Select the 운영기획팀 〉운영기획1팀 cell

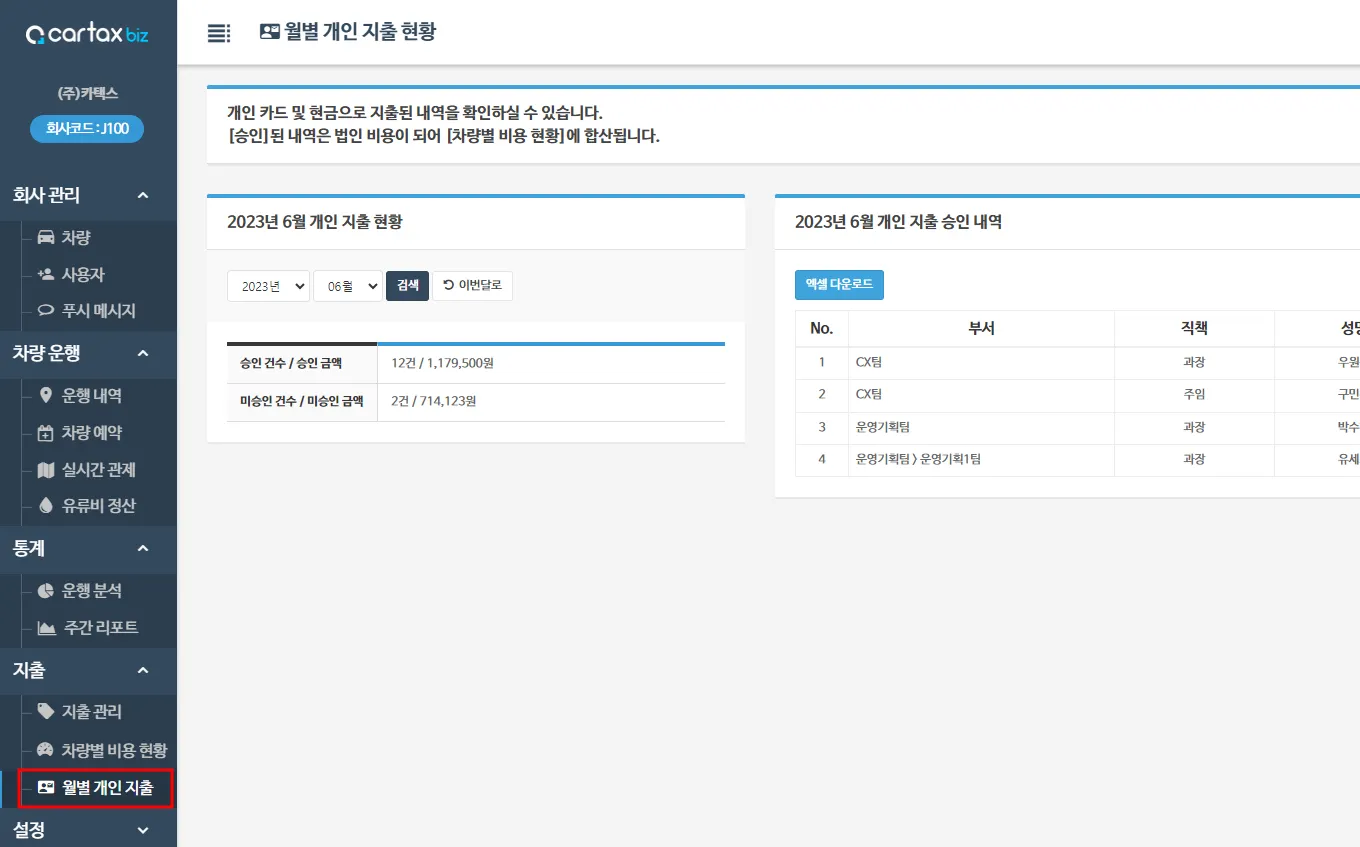(981, 459)
